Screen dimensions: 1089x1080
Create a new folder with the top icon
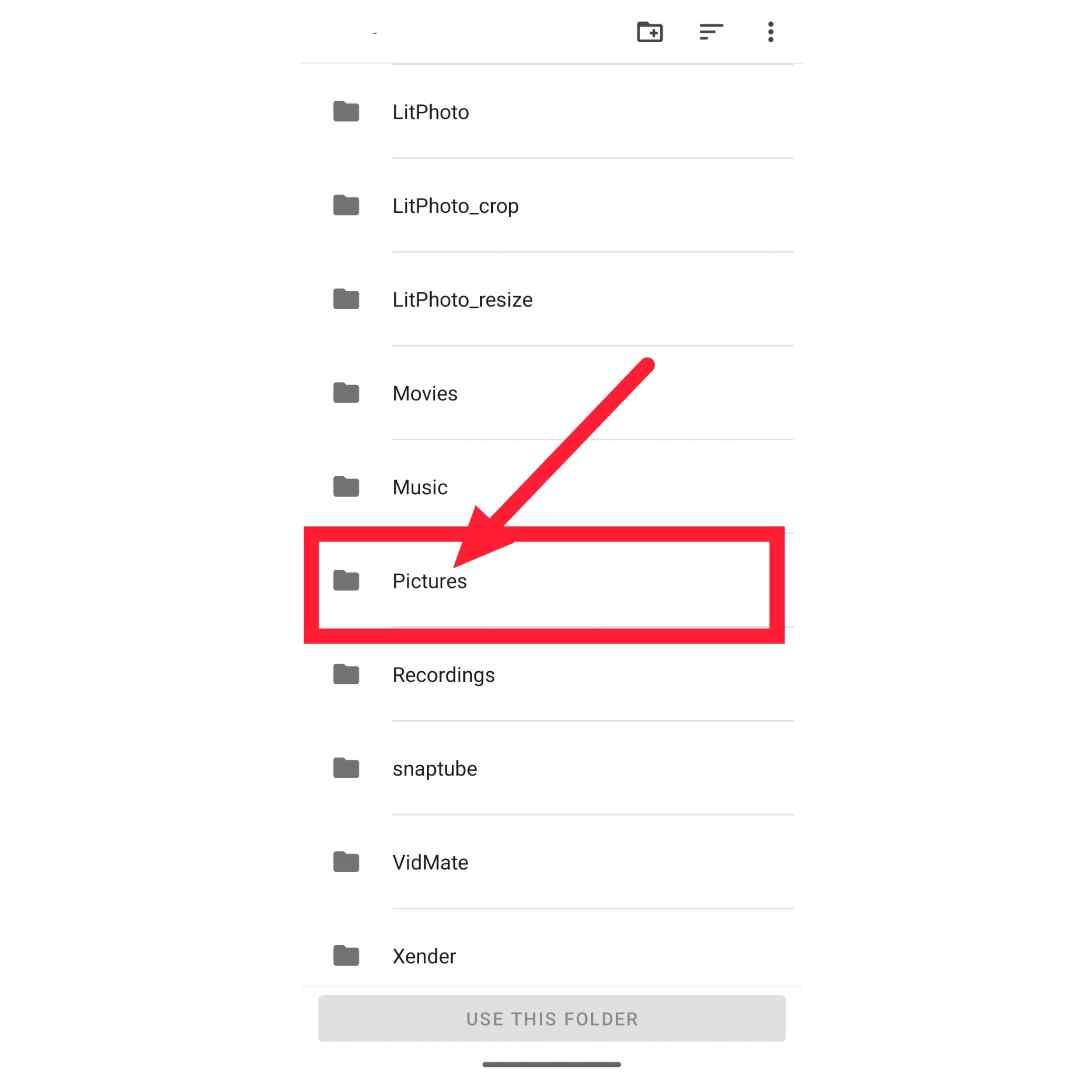point(649,32)
